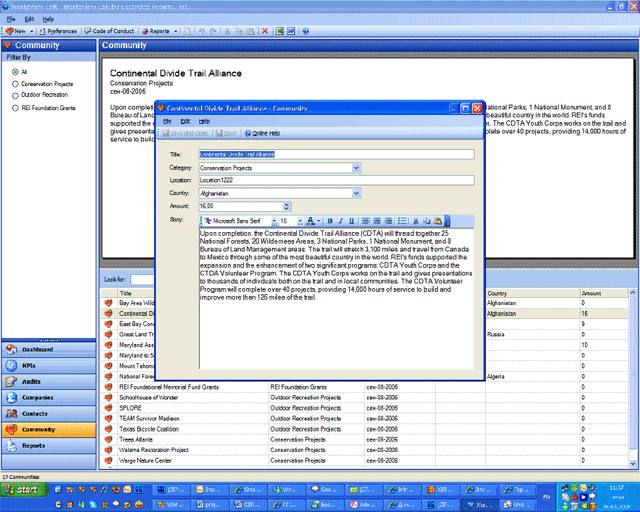
Task: Open Help menu of main window
Action: pos(48,19)
